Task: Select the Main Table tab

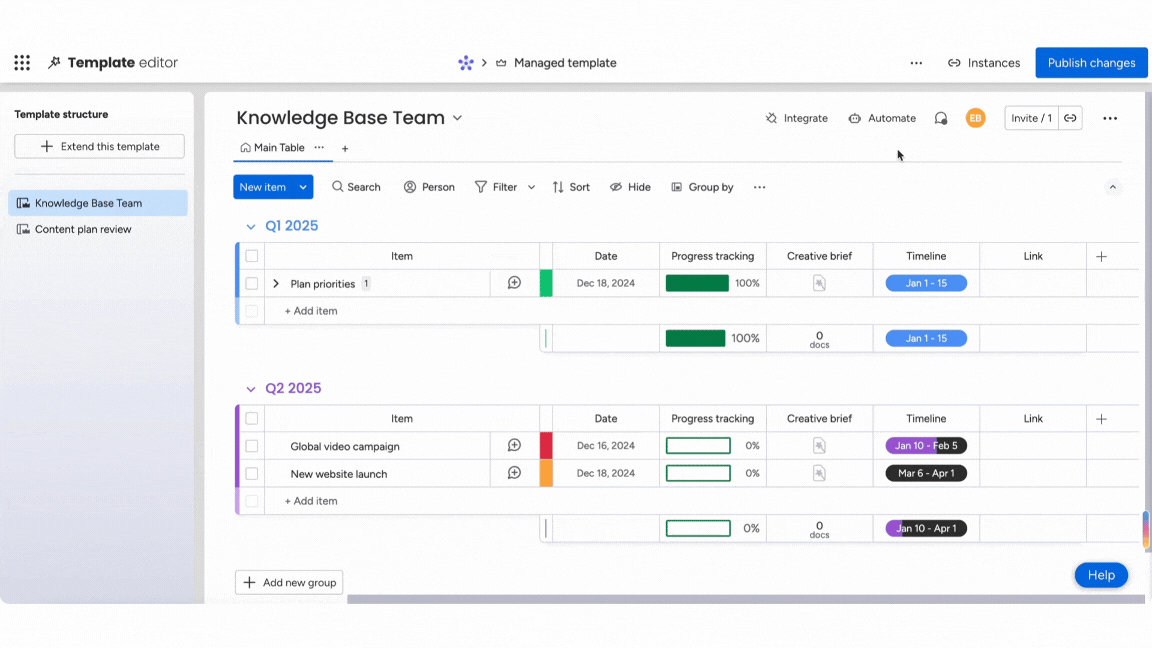Action: click(x=273, y=148)
